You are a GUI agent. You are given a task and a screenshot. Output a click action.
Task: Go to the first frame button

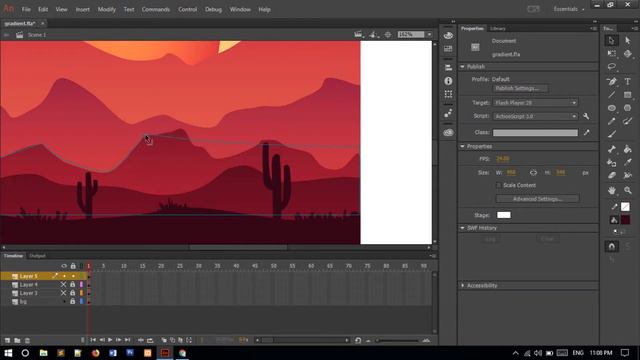[93, 340]
